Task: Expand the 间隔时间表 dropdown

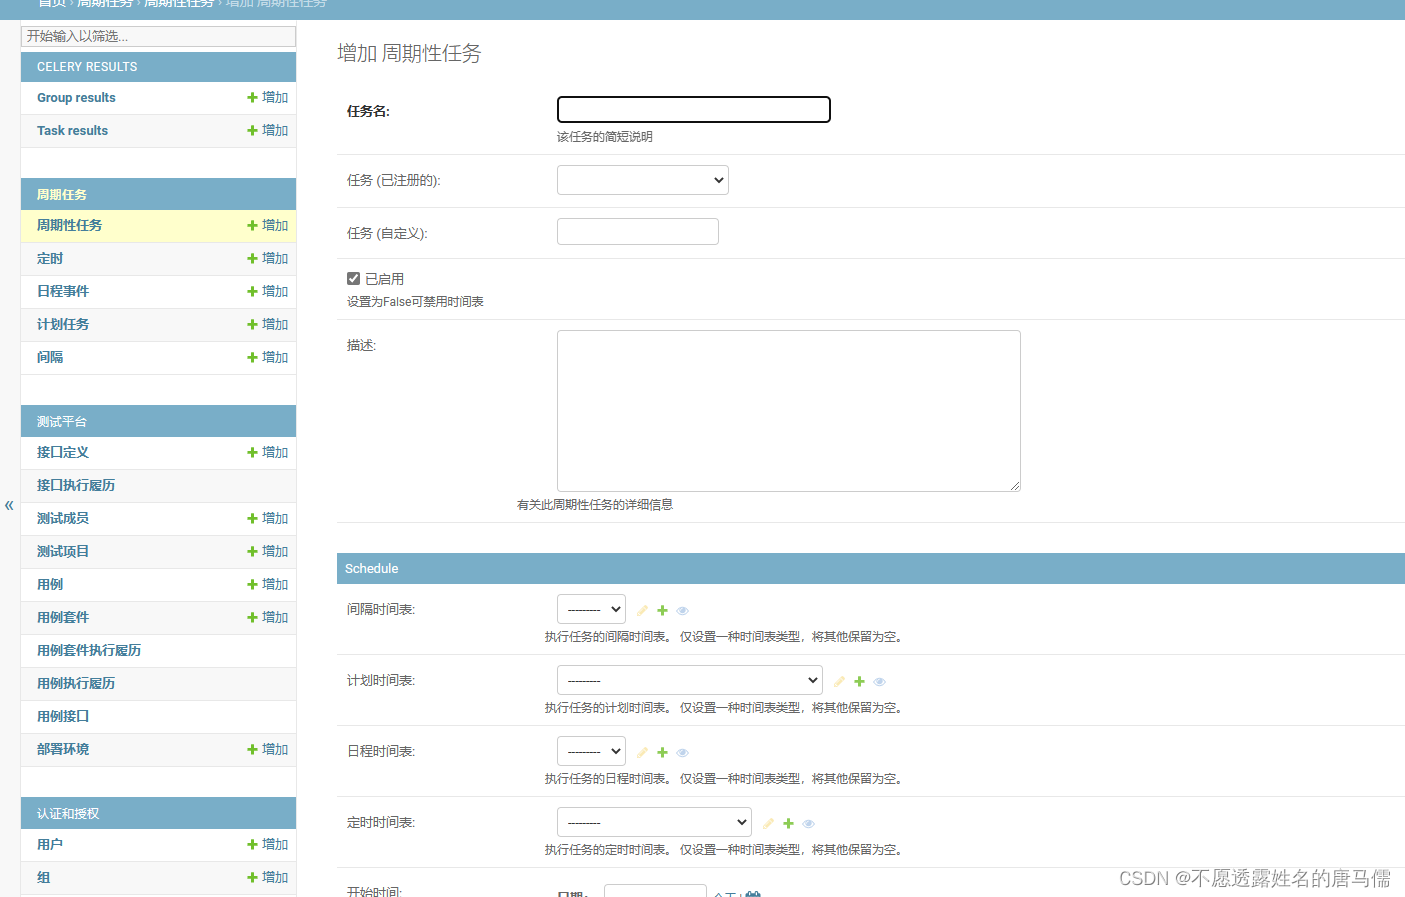Action: (x=591, y=608)
